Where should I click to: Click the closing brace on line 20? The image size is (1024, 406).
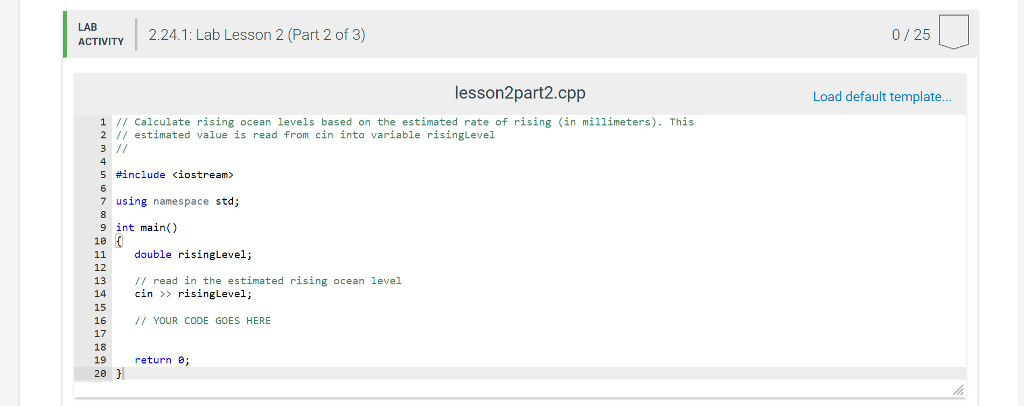(118, 373)
